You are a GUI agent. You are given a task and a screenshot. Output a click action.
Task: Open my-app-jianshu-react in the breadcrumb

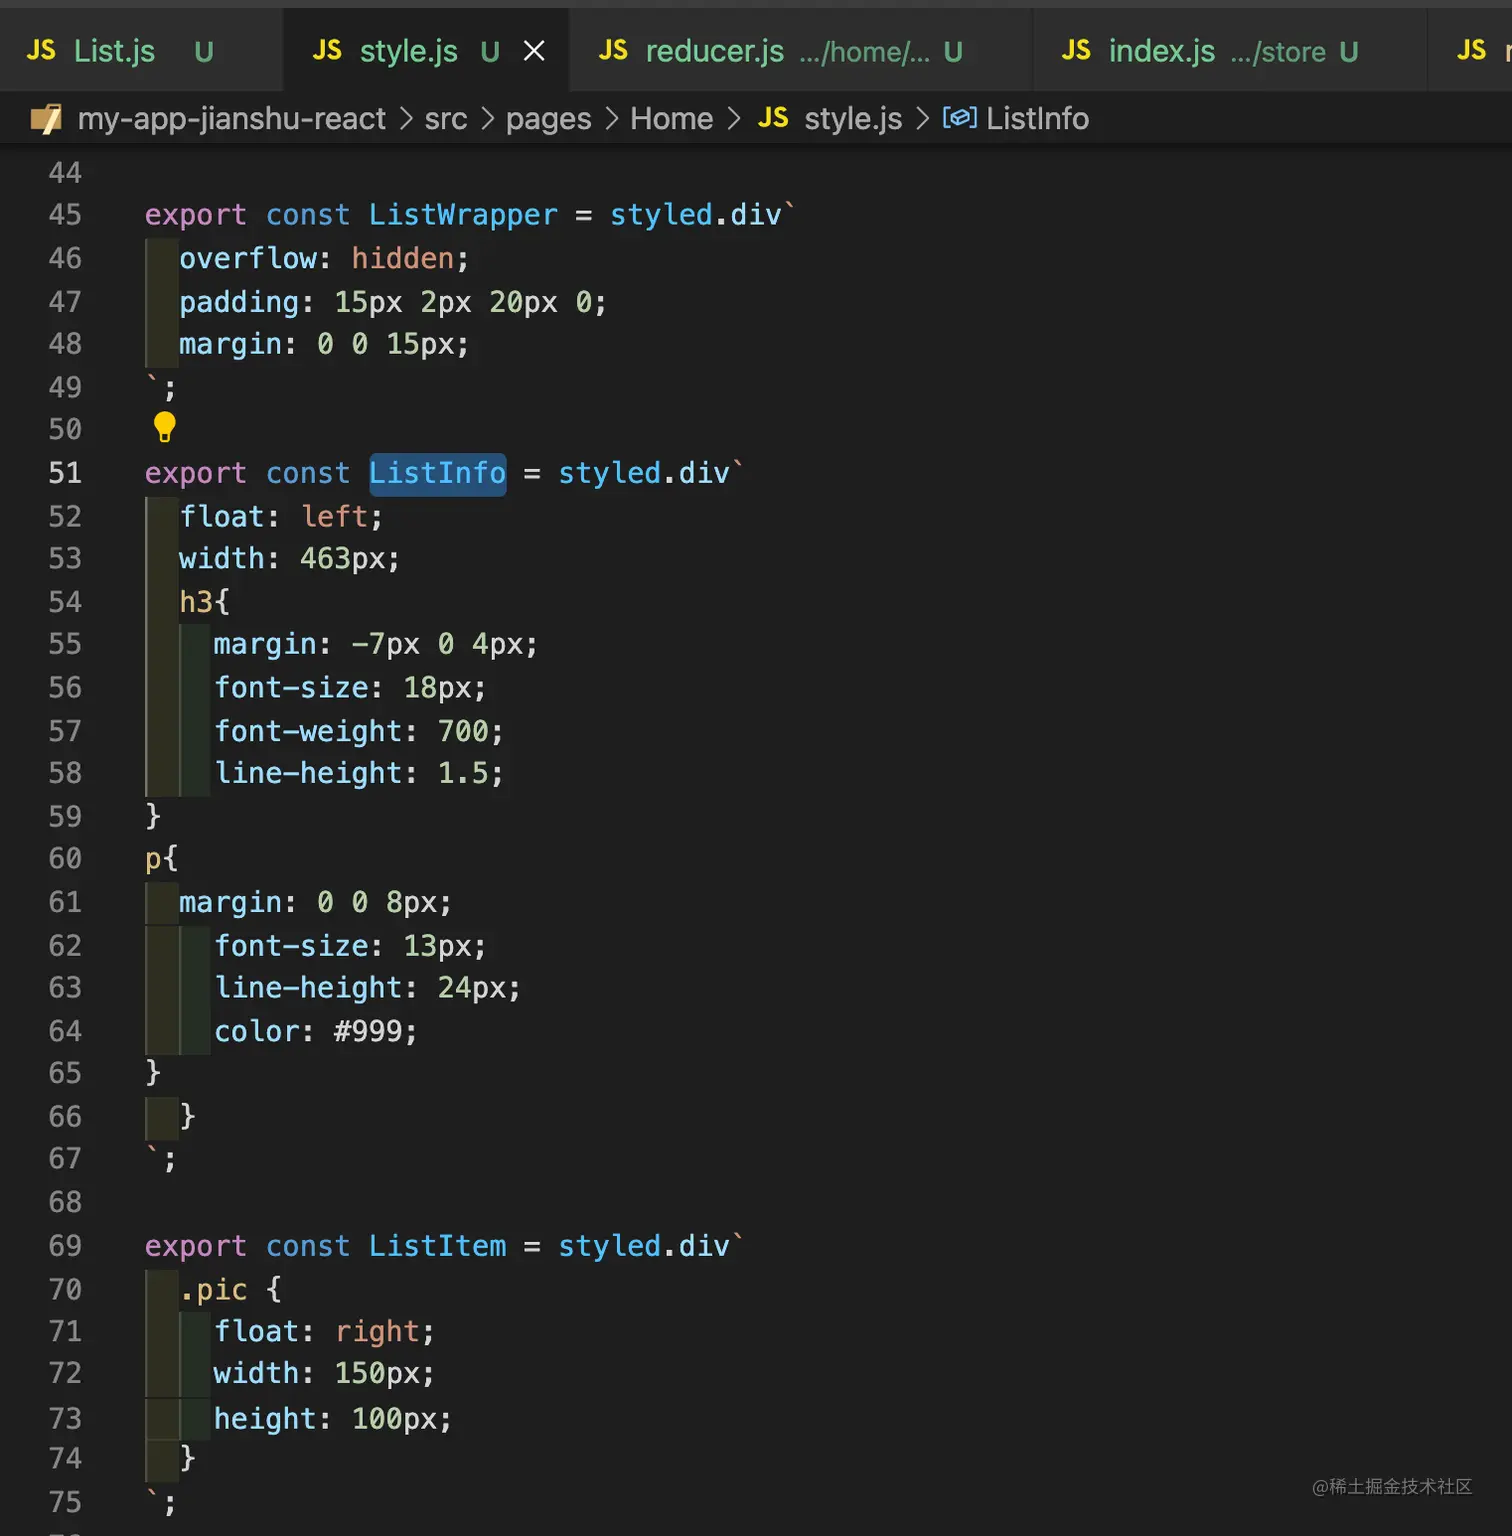click(x=231, y=118)
